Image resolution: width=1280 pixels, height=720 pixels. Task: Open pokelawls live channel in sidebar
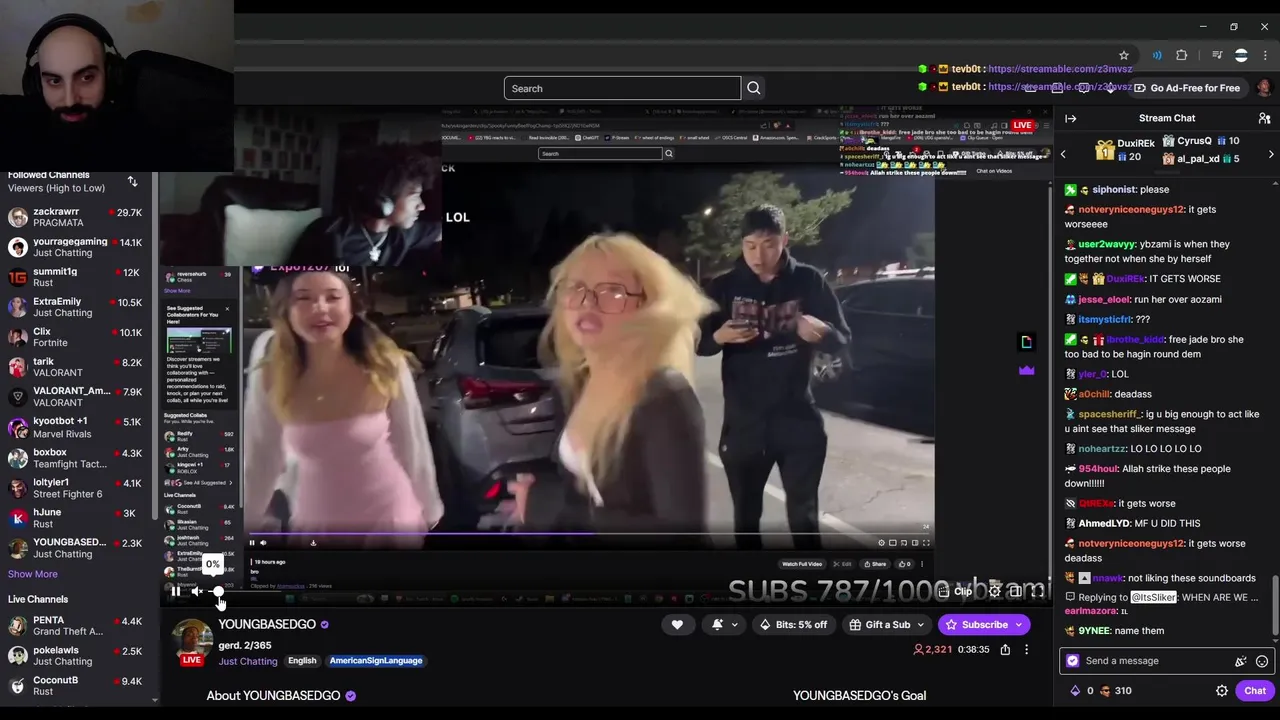coord(76,656)
